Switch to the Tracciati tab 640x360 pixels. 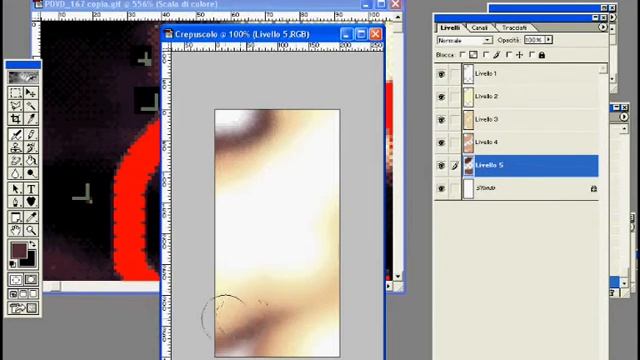[x=514, y=28]
